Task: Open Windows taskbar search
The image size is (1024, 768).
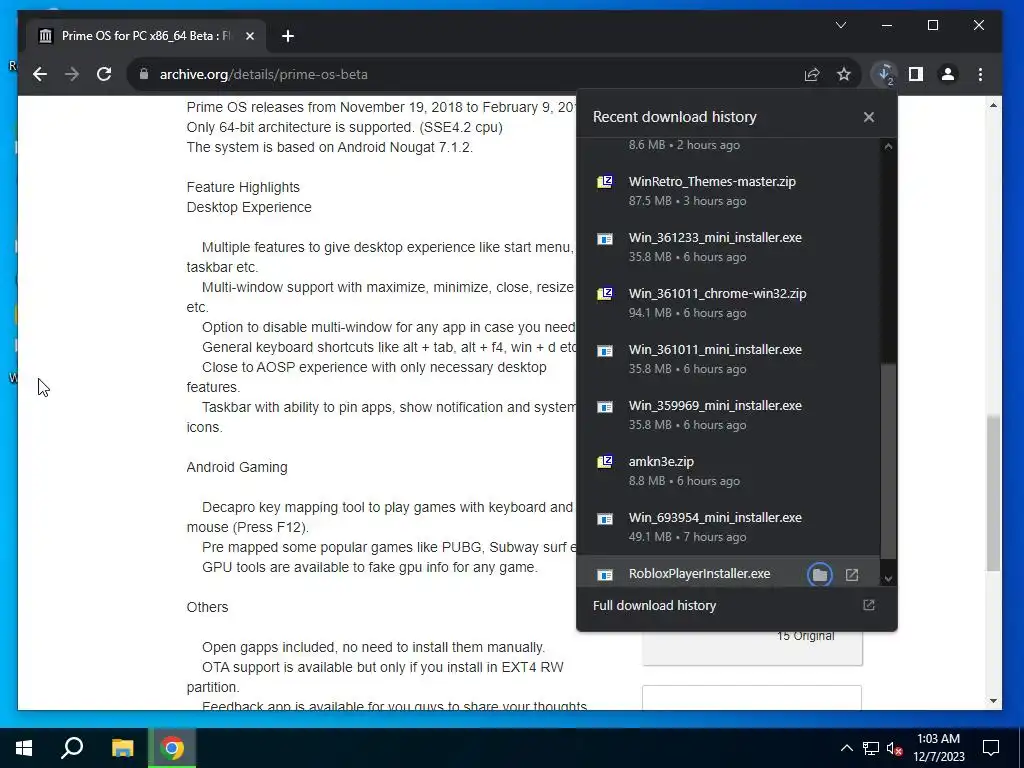Action: tap(72, 748)
